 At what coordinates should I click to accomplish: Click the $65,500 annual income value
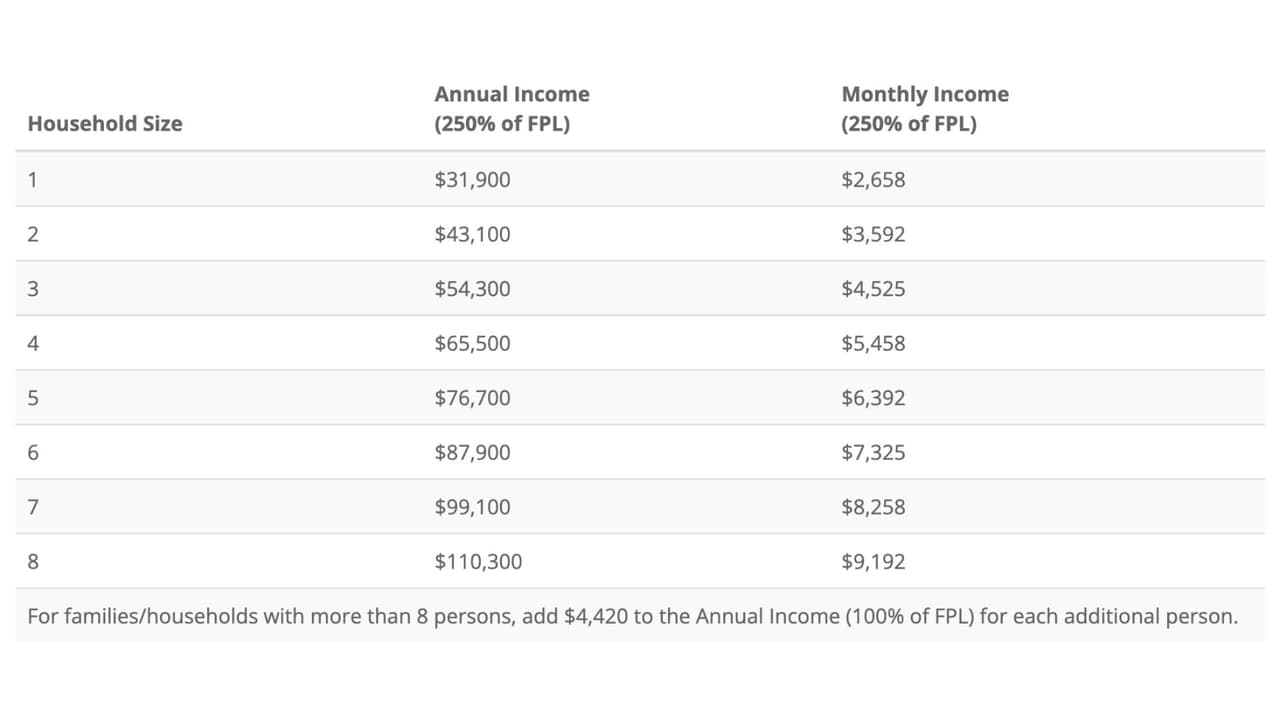click(x=472, y=344)
